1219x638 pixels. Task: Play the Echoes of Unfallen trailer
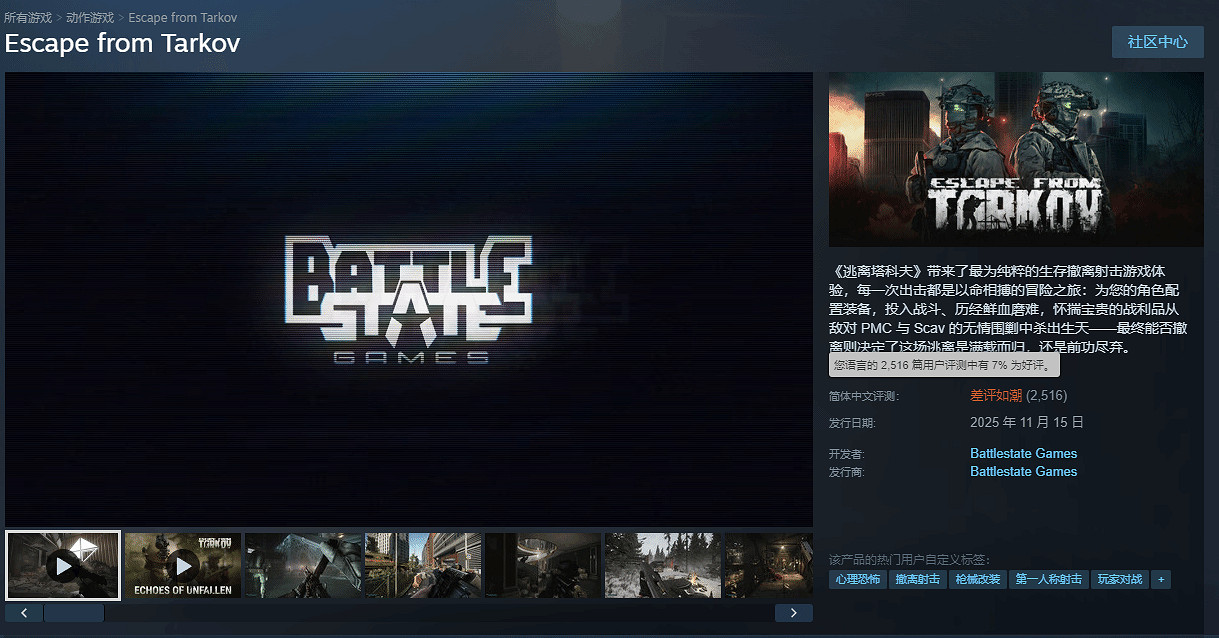(183, 566)
